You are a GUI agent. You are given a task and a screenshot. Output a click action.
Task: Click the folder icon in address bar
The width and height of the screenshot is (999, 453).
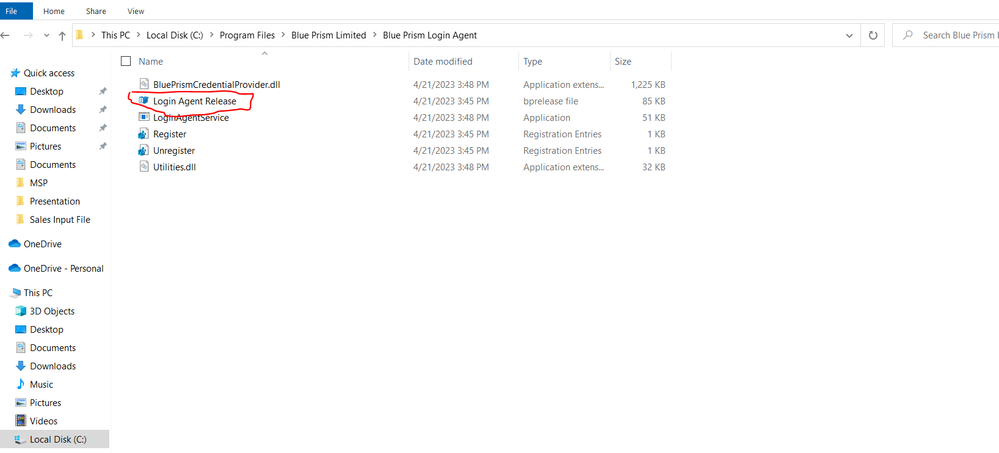click(x=80, y=35)
